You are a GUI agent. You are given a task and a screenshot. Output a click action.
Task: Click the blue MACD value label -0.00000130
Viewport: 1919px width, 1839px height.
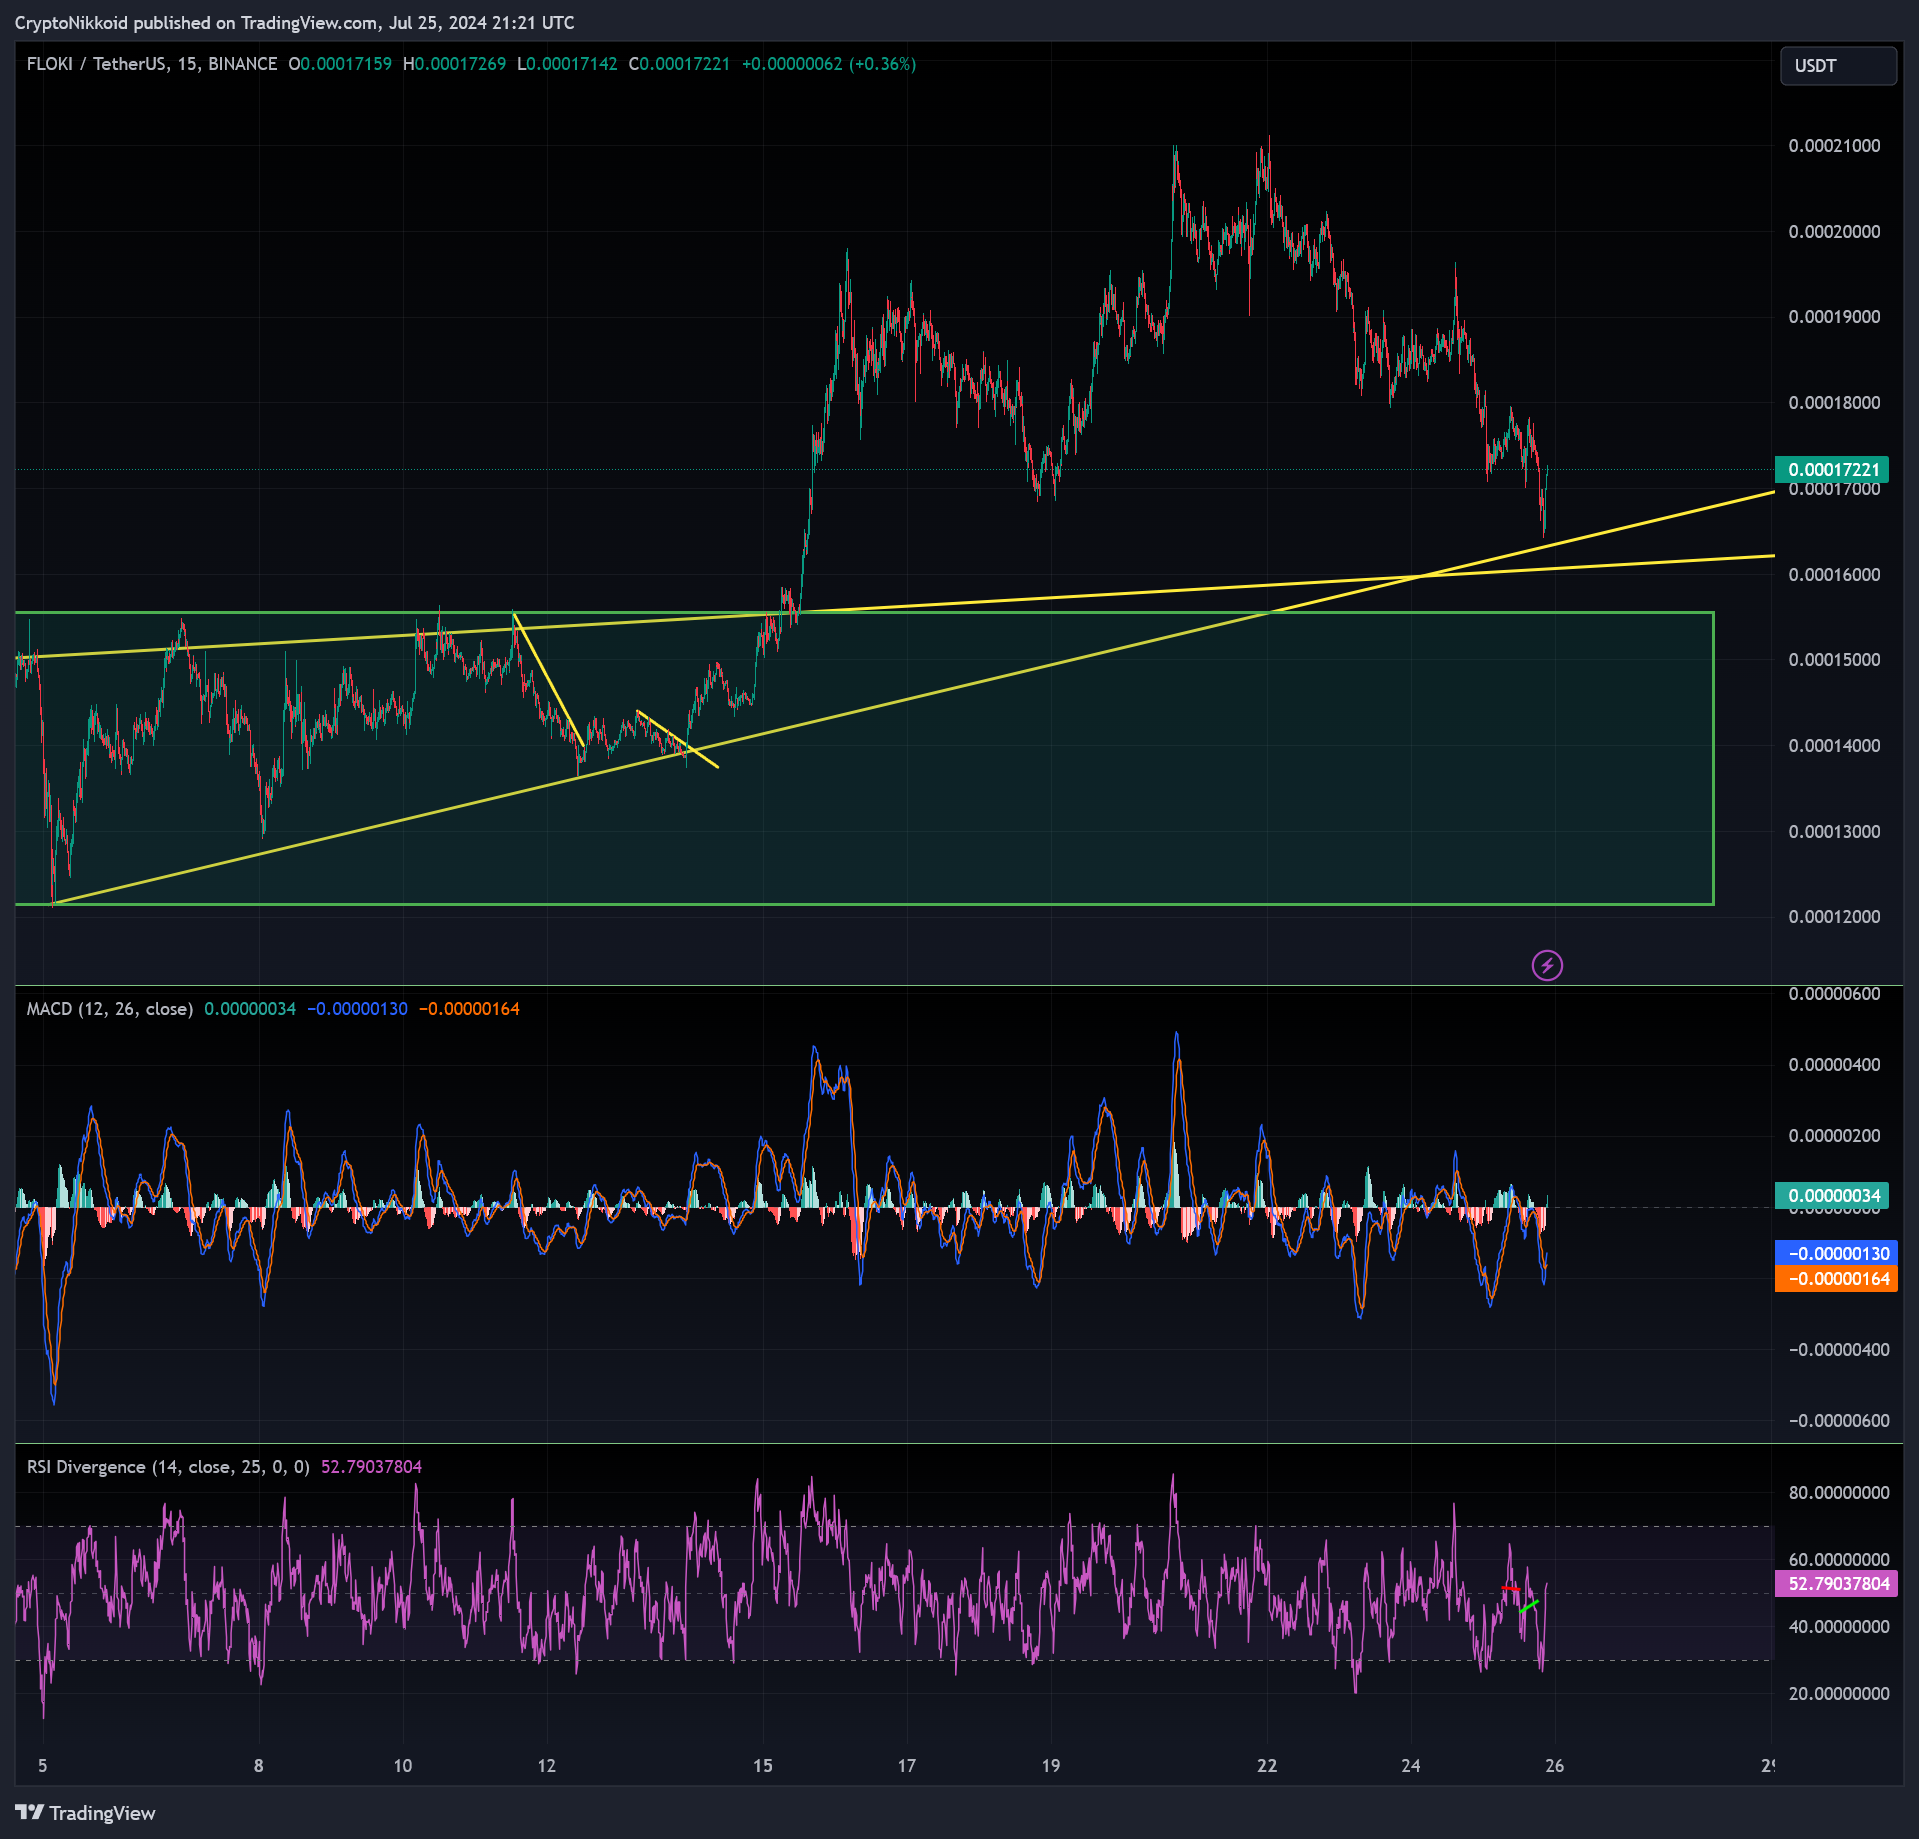tap(1836, 1253)
